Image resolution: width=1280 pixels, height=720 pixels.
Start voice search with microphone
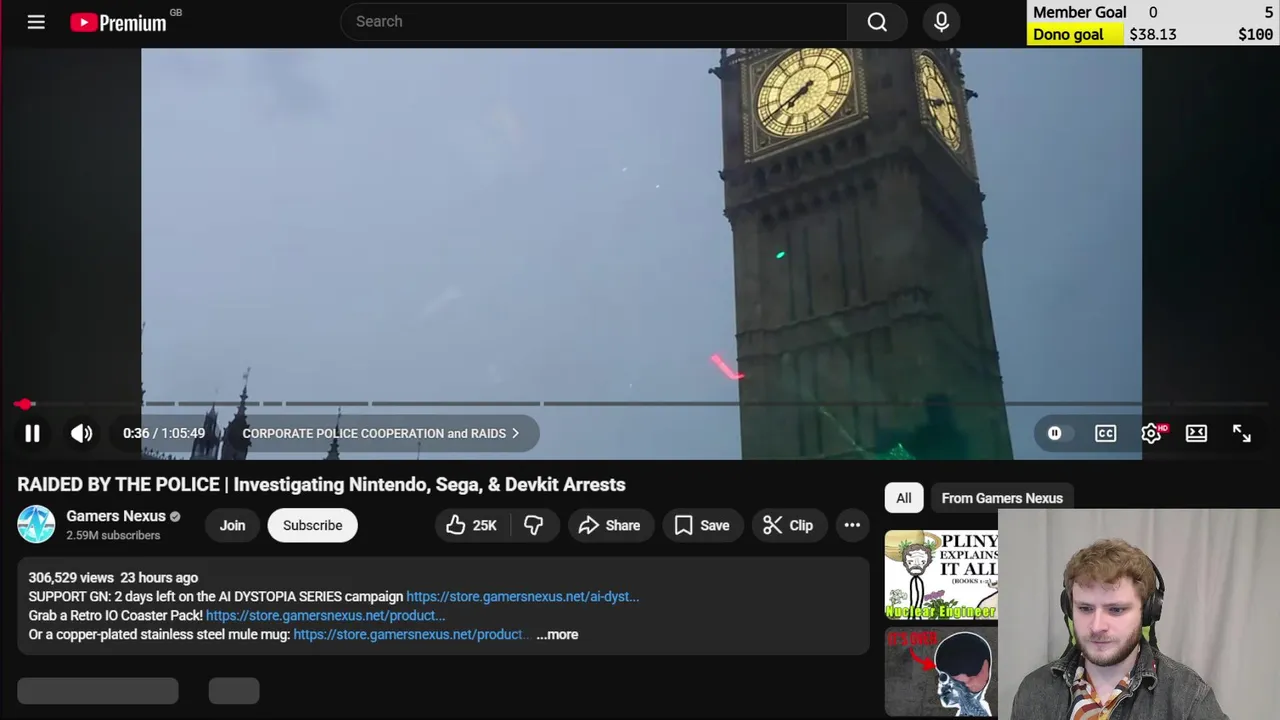(941, 22)
